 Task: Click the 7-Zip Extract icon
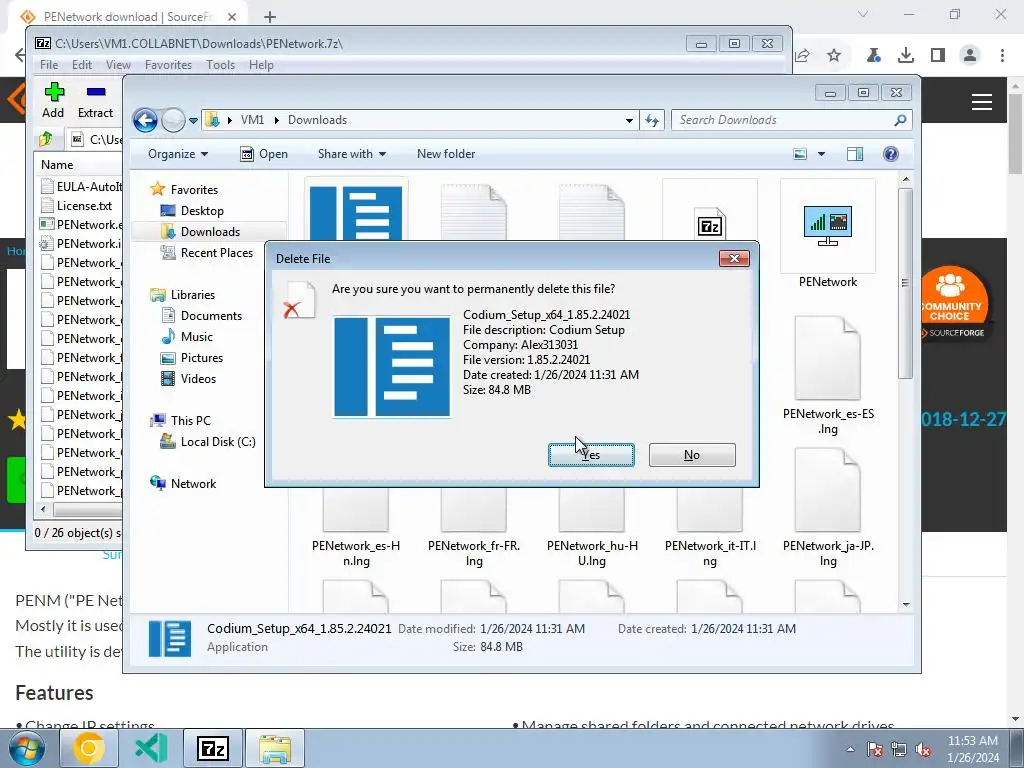pyautogui.click(x=95, y=101)
